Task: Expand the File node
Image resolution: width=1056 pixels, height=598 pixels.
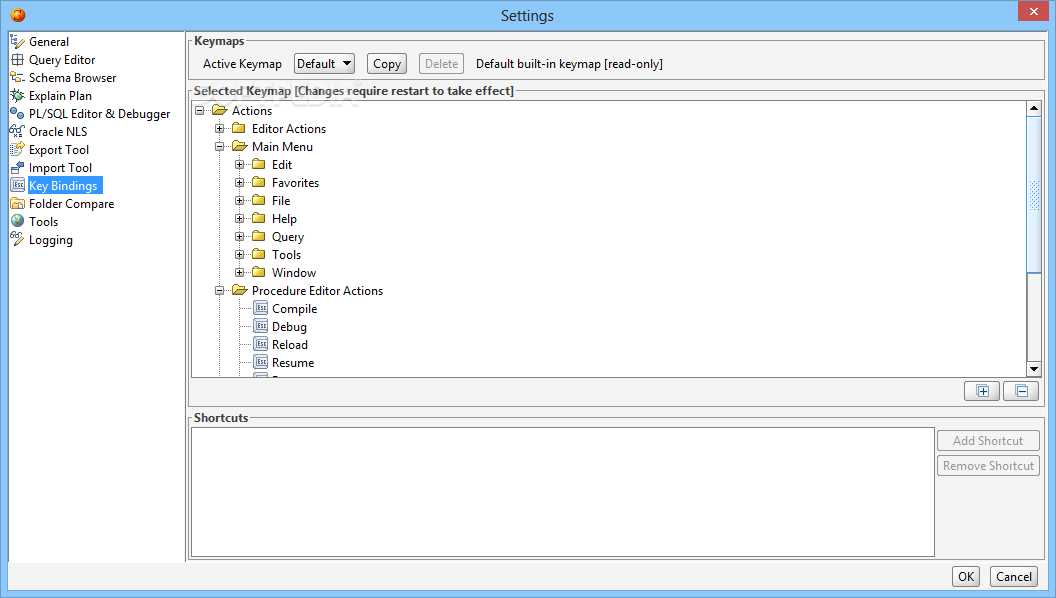Action: click(239, 201)
